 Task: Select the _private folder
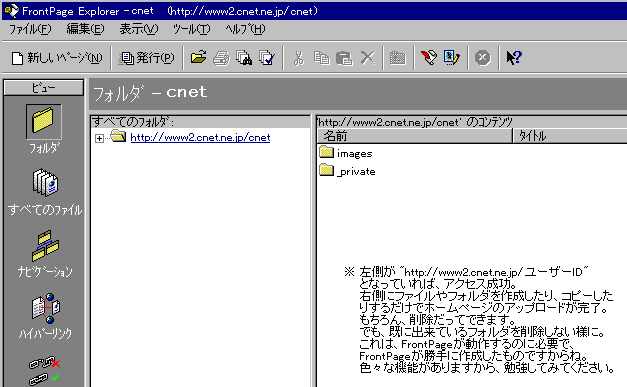click(347, 171)
